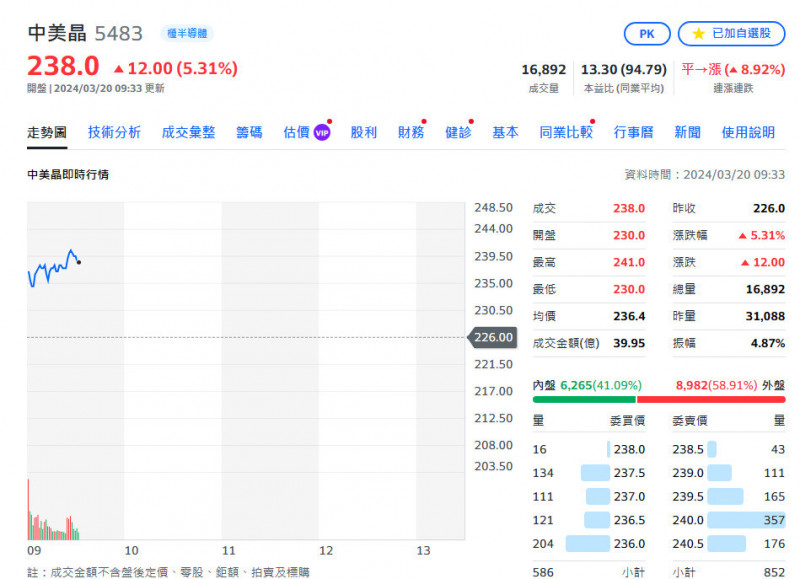Click the 委買價 column header

point(628,421)
